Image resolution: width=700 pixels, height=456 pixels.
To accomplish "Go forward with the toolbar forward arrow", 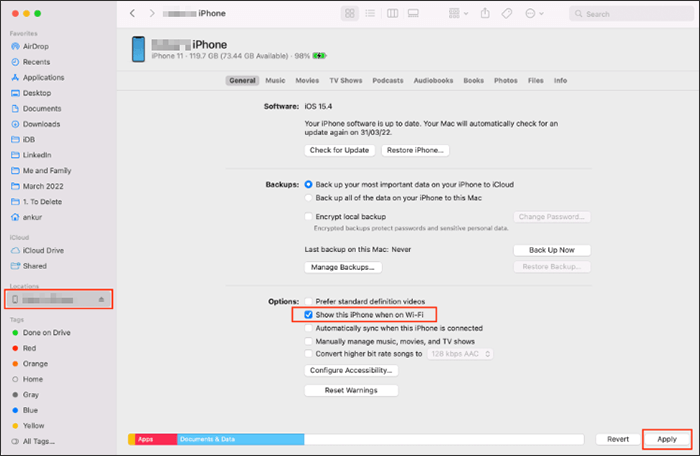I will click(x=152, y=13).
